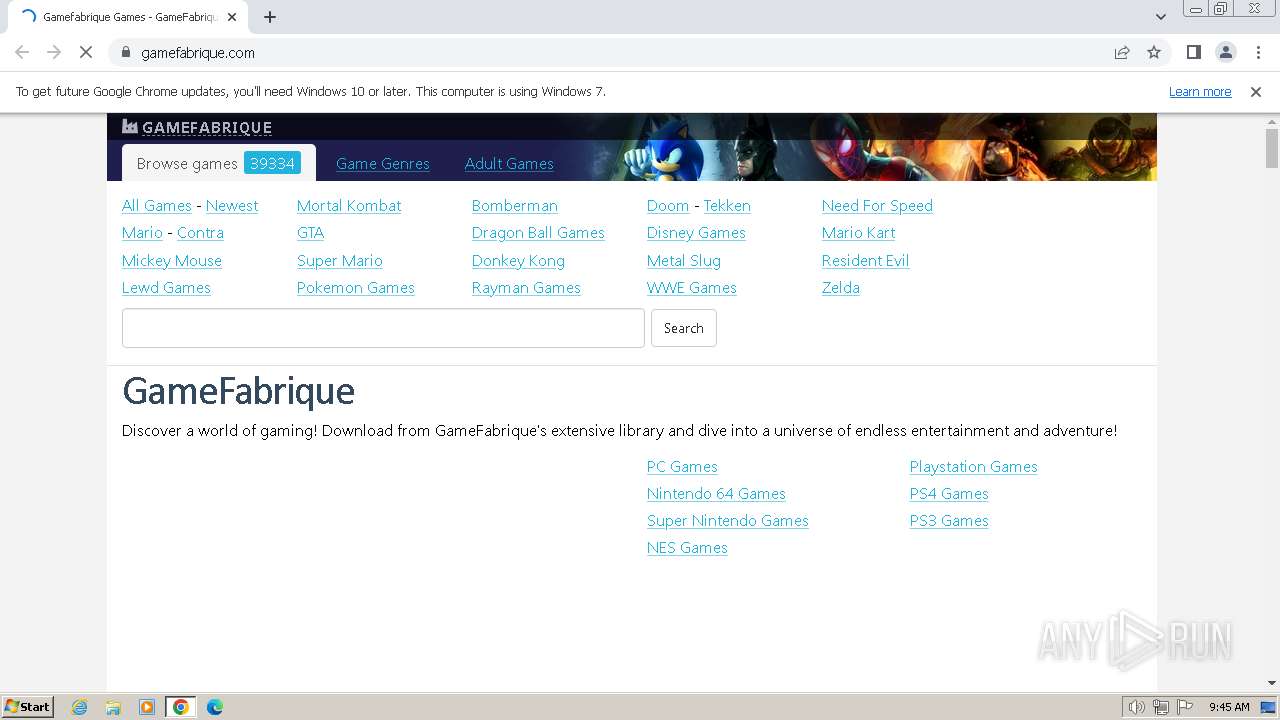Open the Pokemon Games link
Image resolution: width=1280 pixels, height=720 pixels.
[356, 288]
